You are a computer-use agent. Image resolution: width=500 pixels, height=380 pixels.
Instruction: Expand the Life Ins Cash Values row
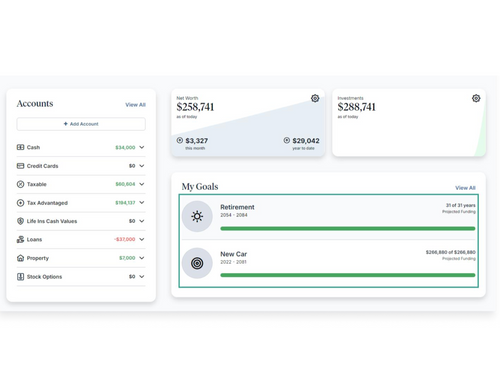click(x=142, y=221)
